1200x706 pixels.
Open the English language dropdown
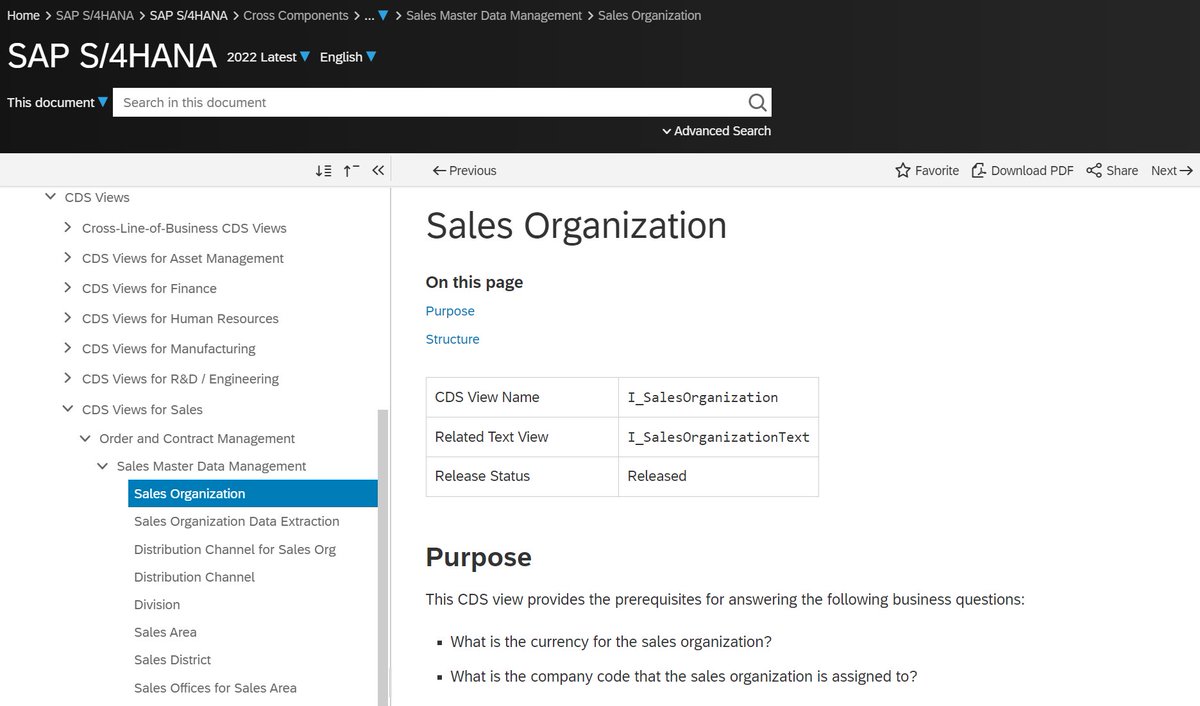point(348,57)
